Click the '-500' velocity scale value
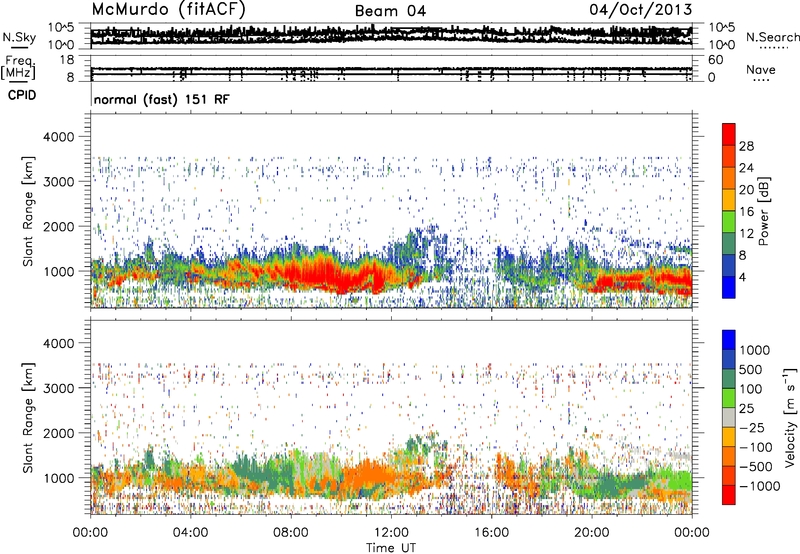This screenshot has width=800, height=554. tap(756, 467)
